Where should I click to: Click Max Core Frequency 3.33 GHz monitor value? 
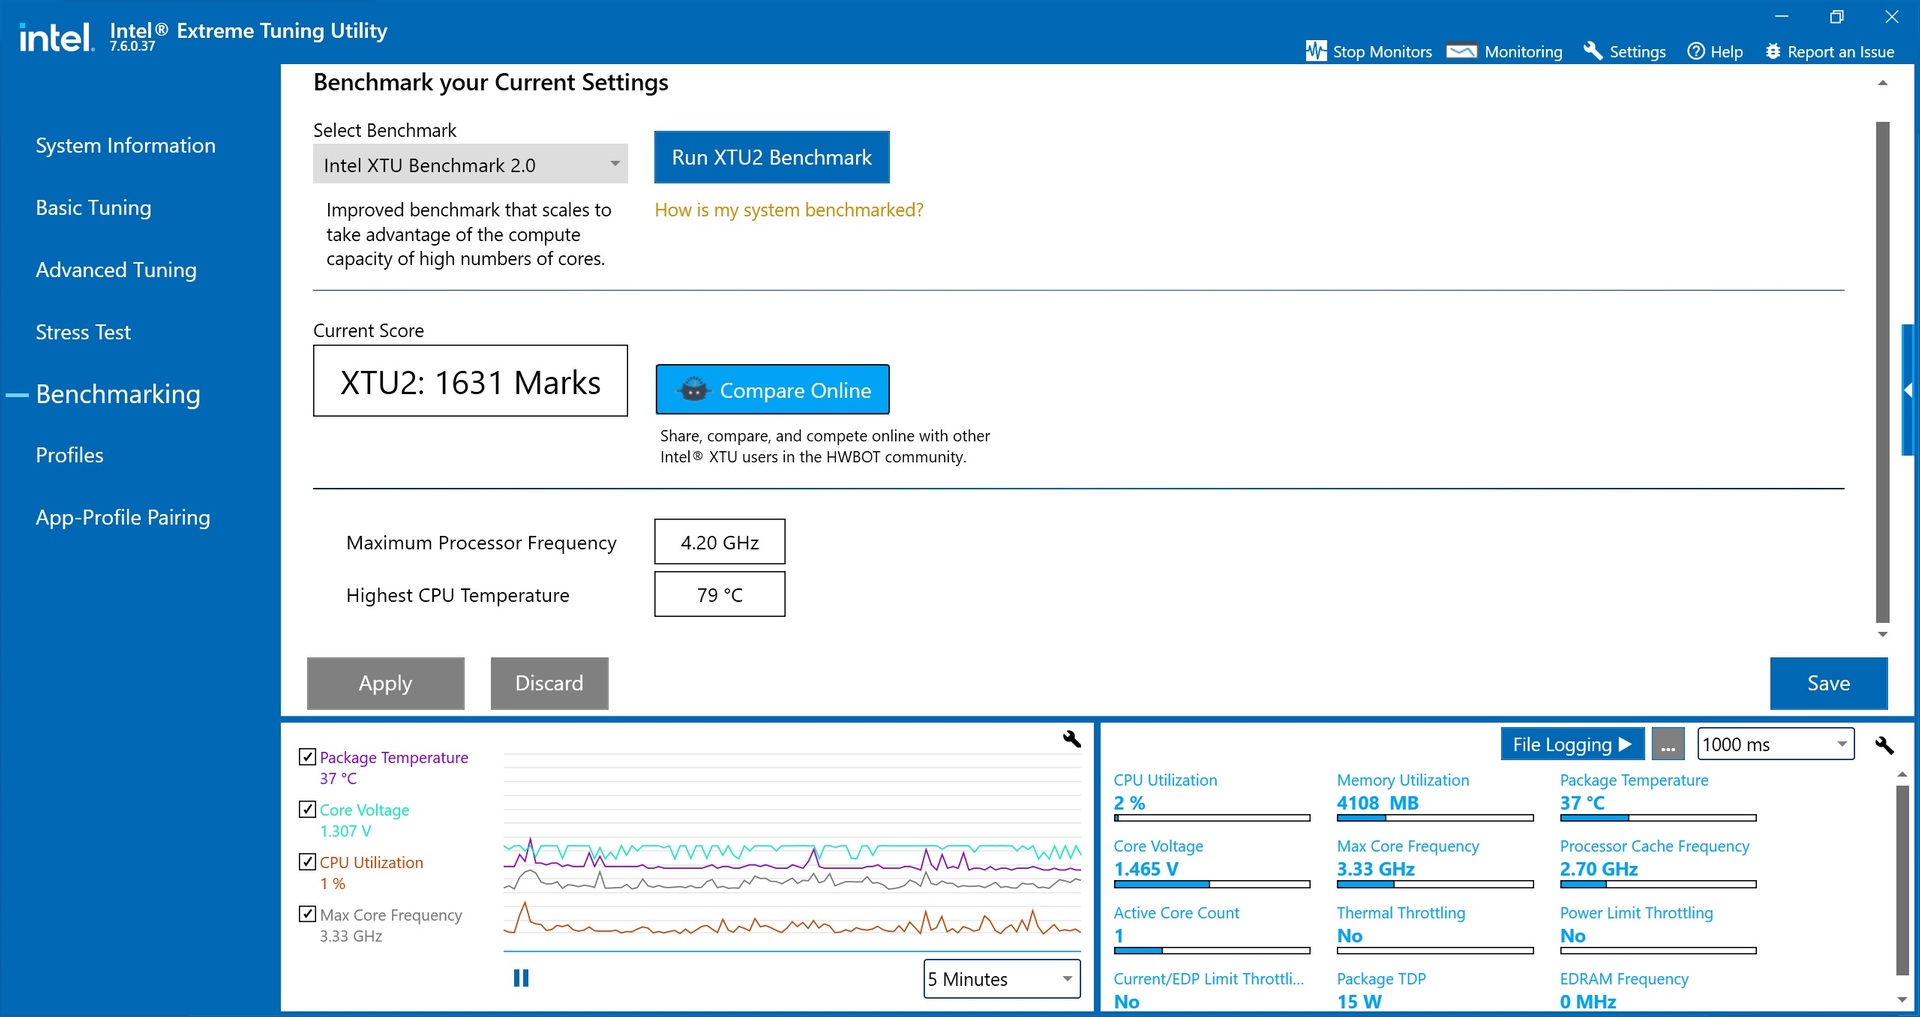pos(1375,869)
